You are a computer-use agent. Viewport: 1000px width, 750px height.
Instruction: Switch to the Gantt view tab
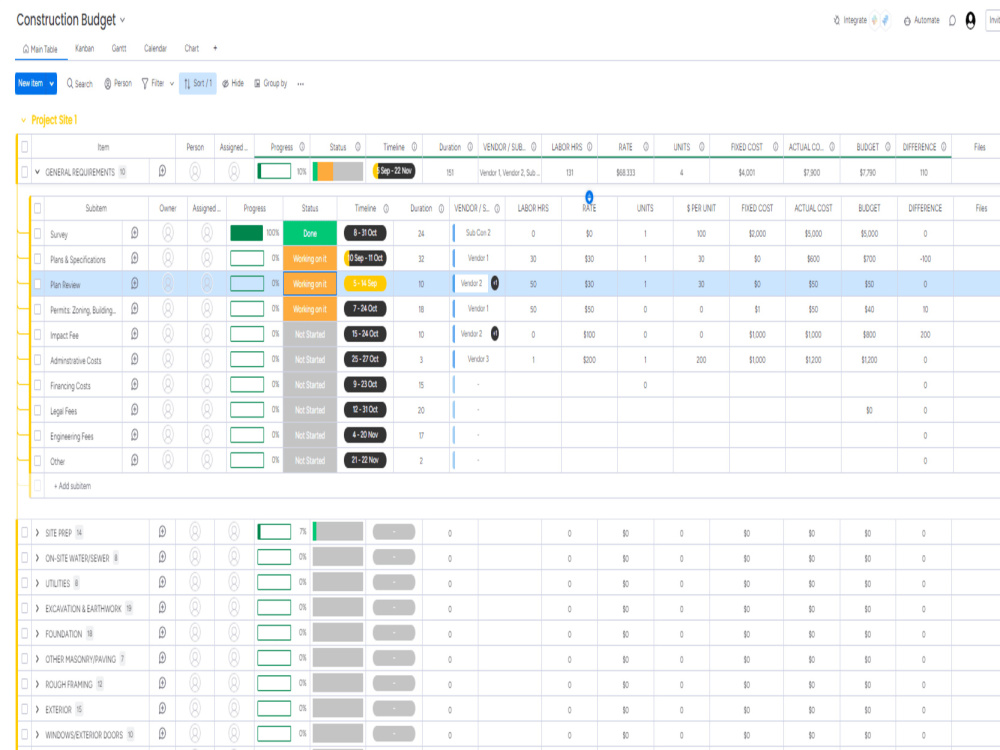coord(119,48)
